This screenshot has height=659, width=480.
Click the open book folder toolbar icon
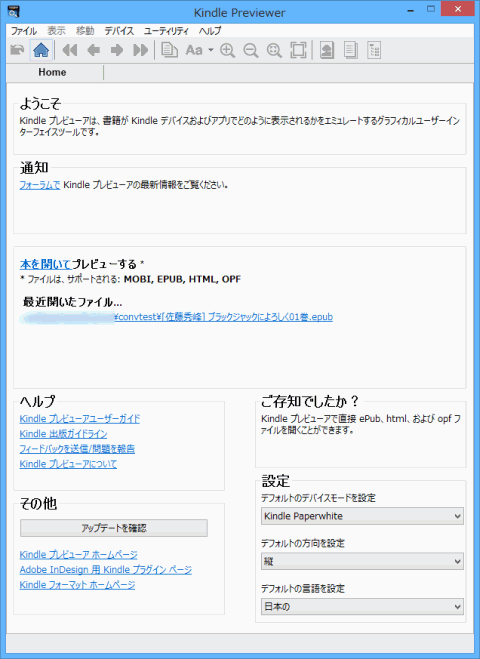(17, 50)
